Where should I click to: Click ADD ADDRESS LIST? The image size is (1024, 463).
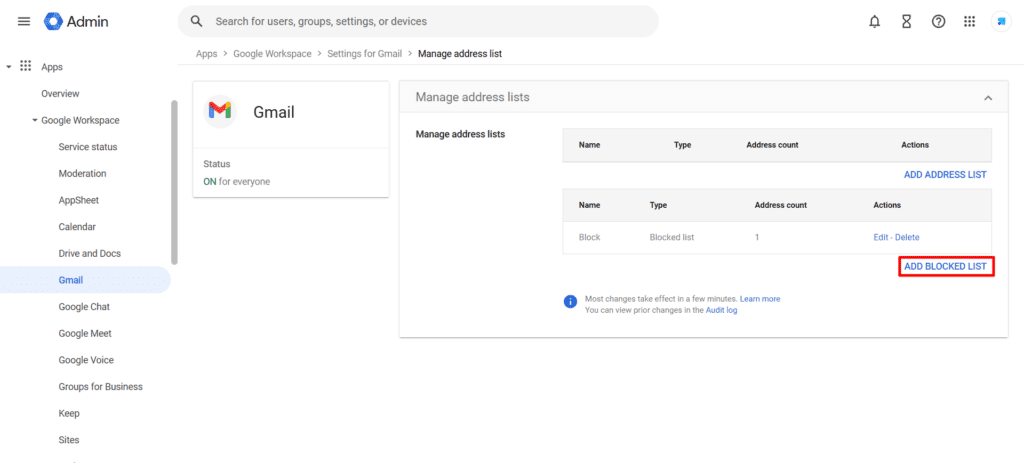pos(945,175)
